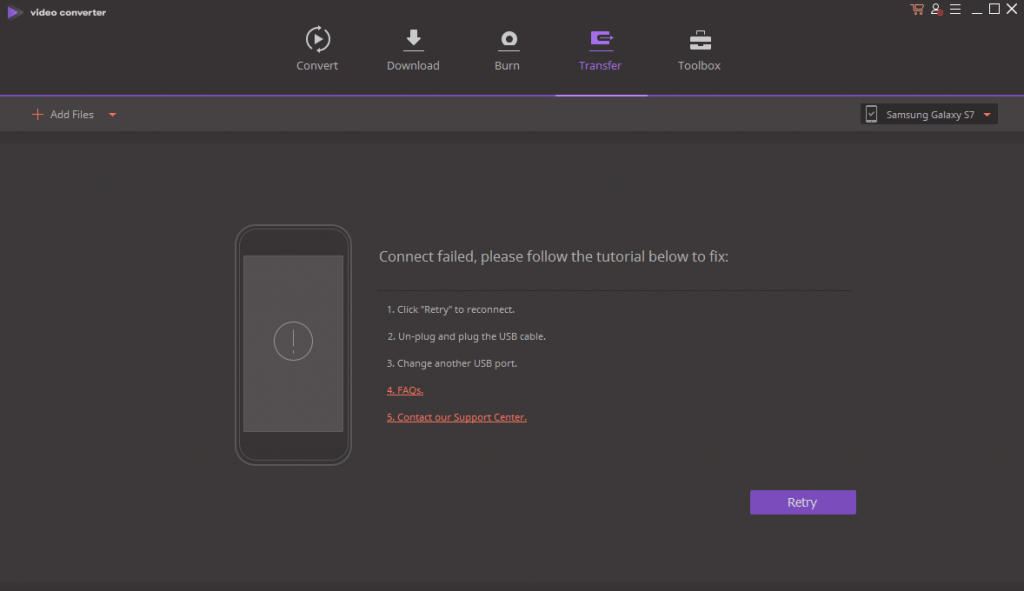Image resolution: width=1024 pixels, height=591 pixels.
Task: Open the hamburger menu
Action: (955, 9)
